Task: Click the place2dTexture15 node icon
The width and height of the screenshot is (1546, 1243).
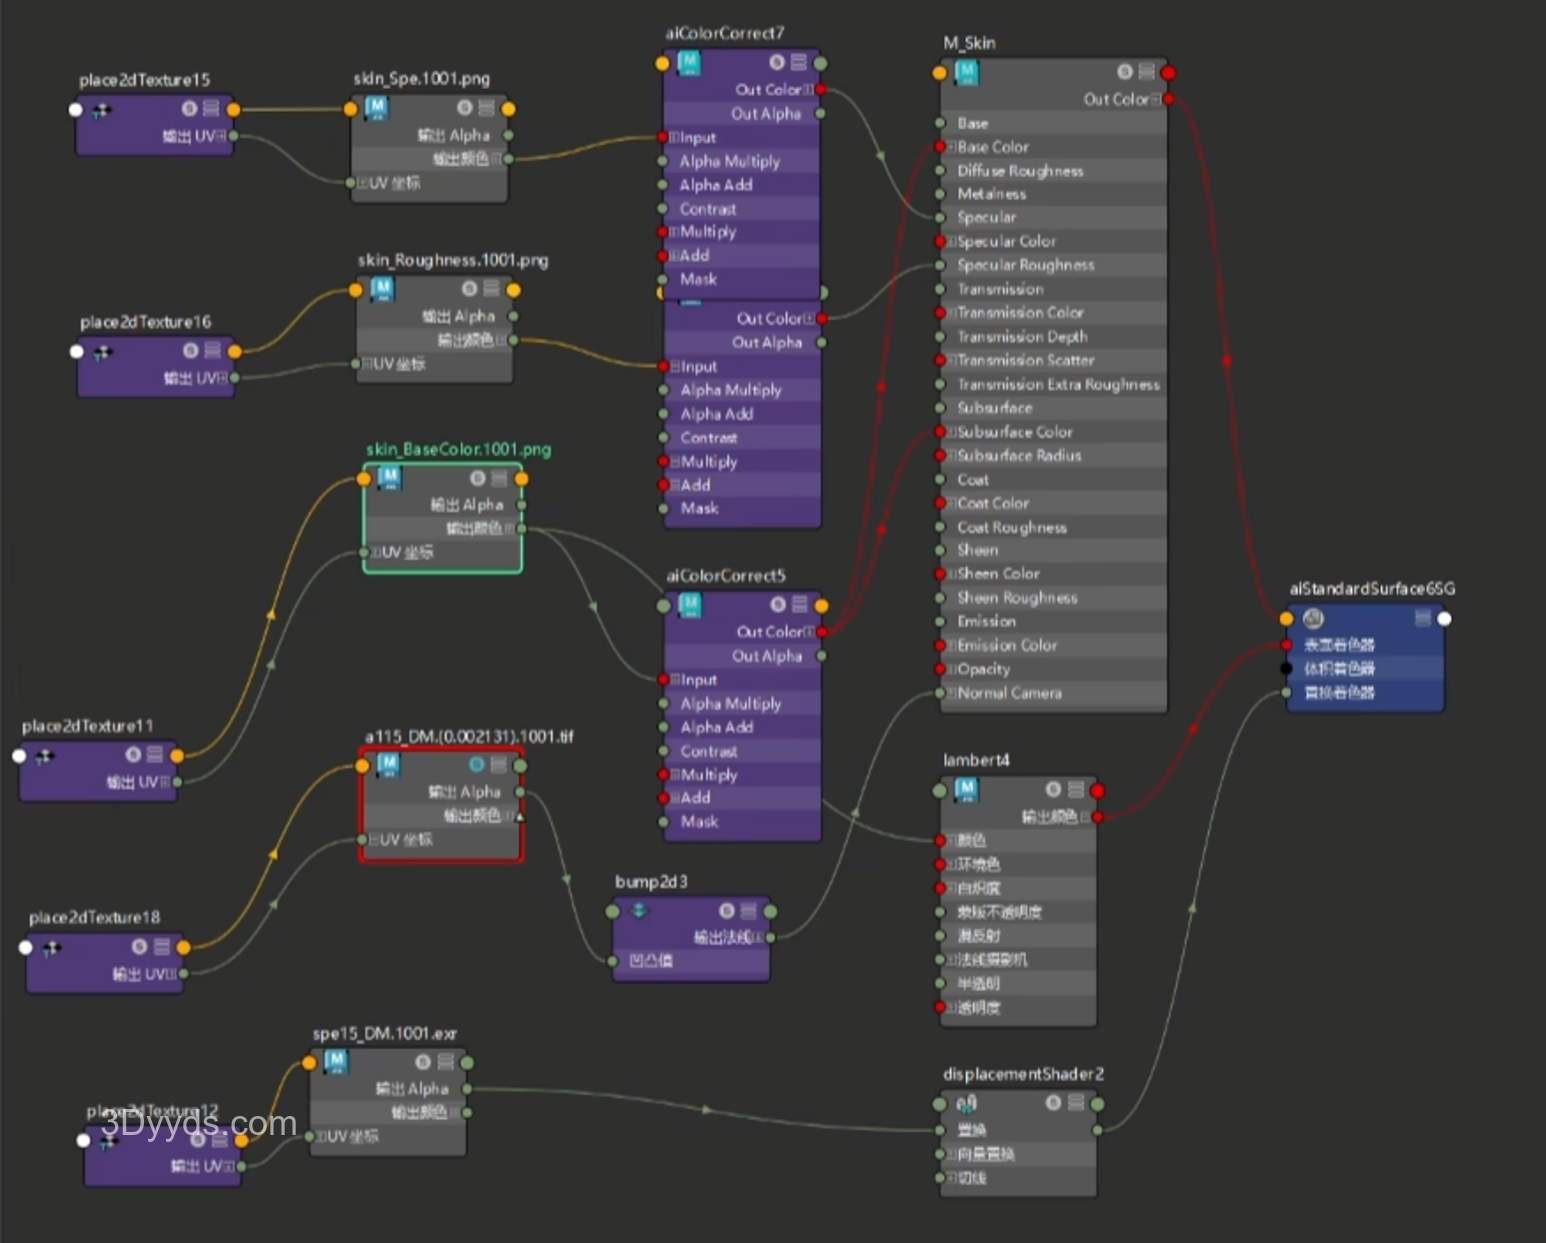Action: point(101,110)
